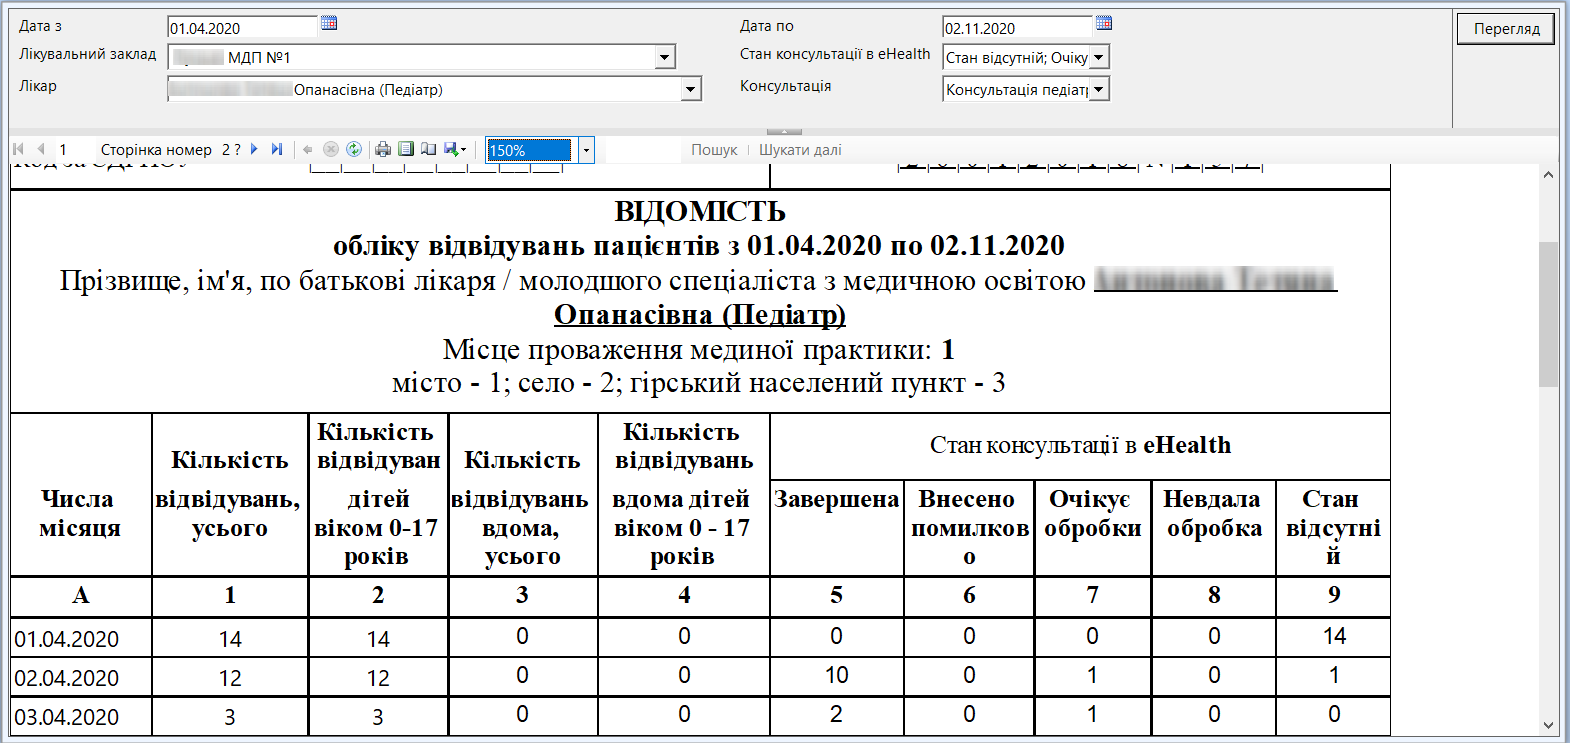Click the 'Опанасівна (Педіатр)' underlined heading
Screen dimensions: 1570x743
pos(700,315)
